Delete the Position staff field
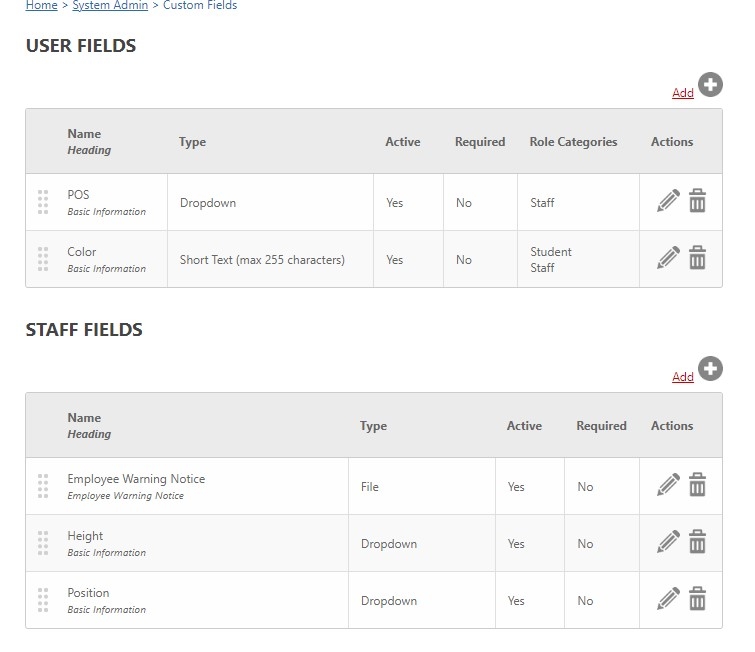The image size is (755, 652). pyautogui.click(x=697, y=598)
